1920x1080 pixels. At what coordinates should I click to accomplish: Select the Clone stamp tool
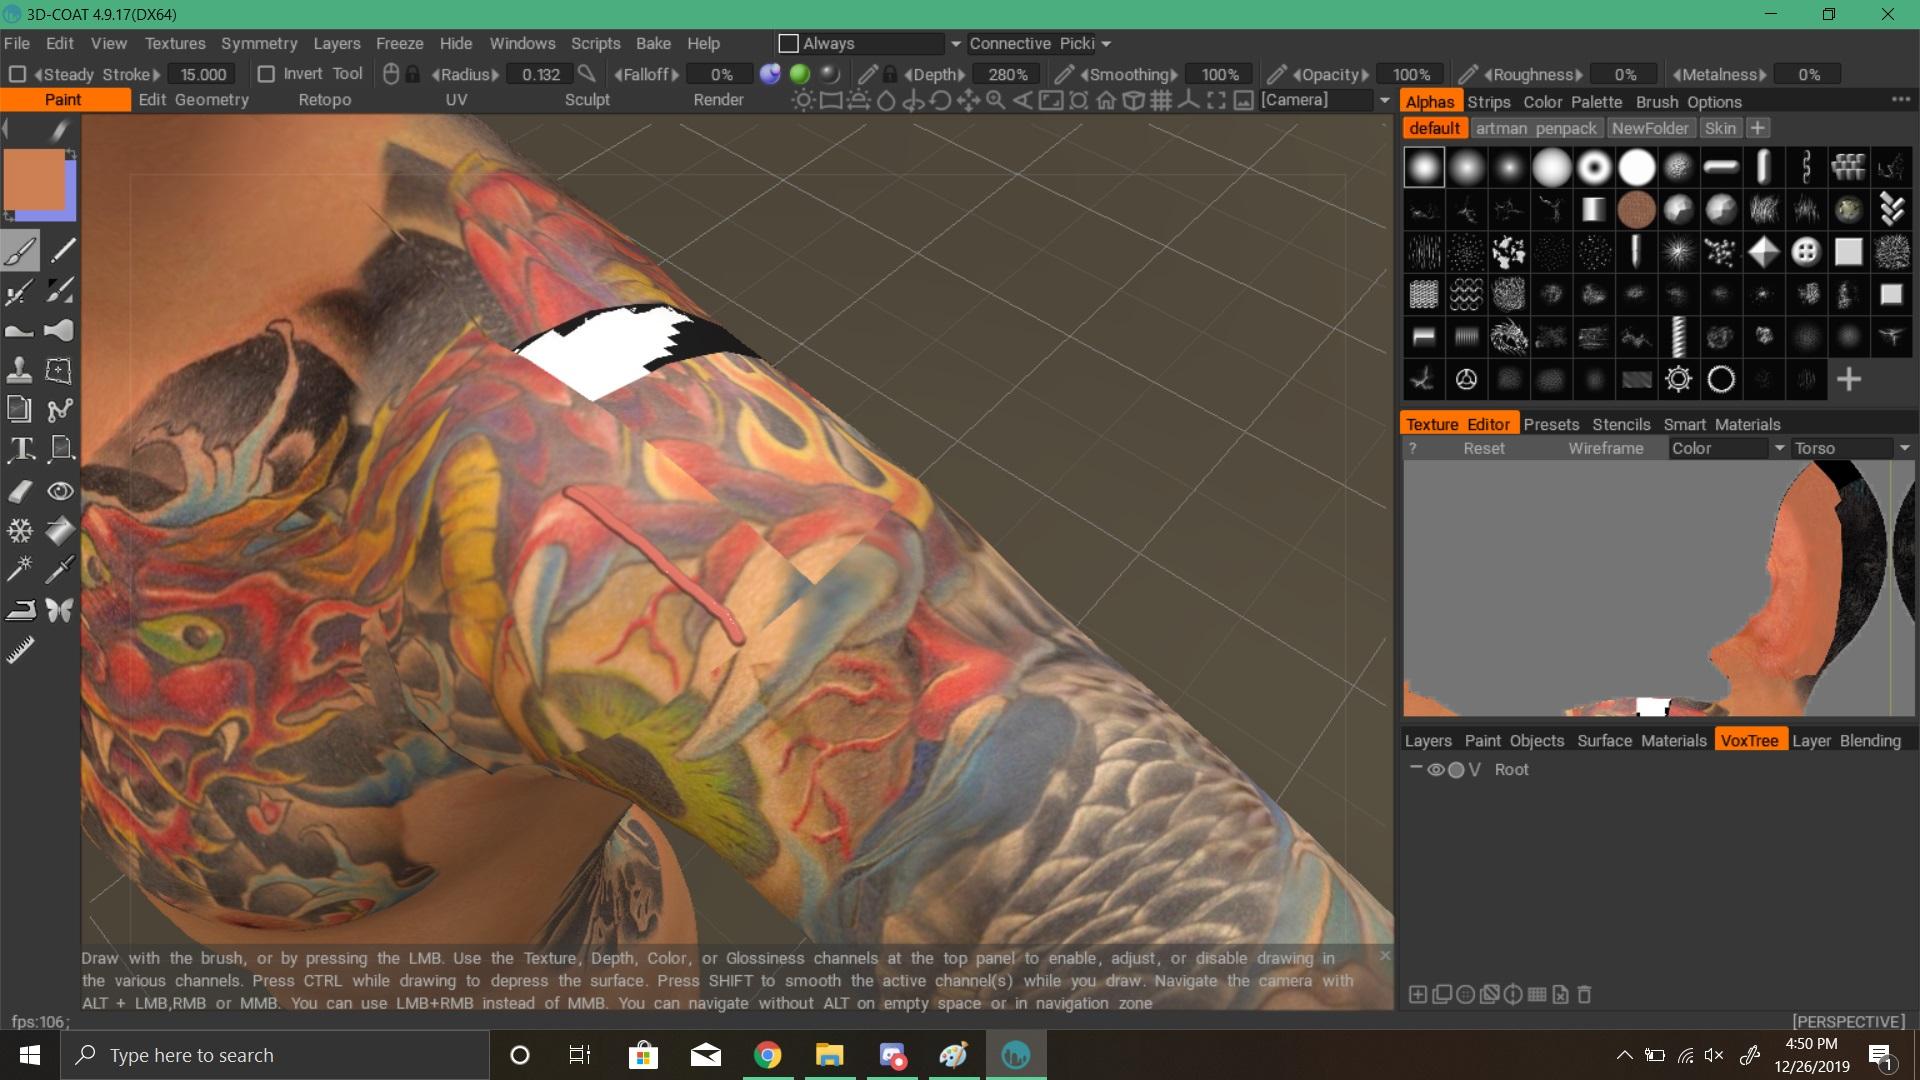pos(20,371)
